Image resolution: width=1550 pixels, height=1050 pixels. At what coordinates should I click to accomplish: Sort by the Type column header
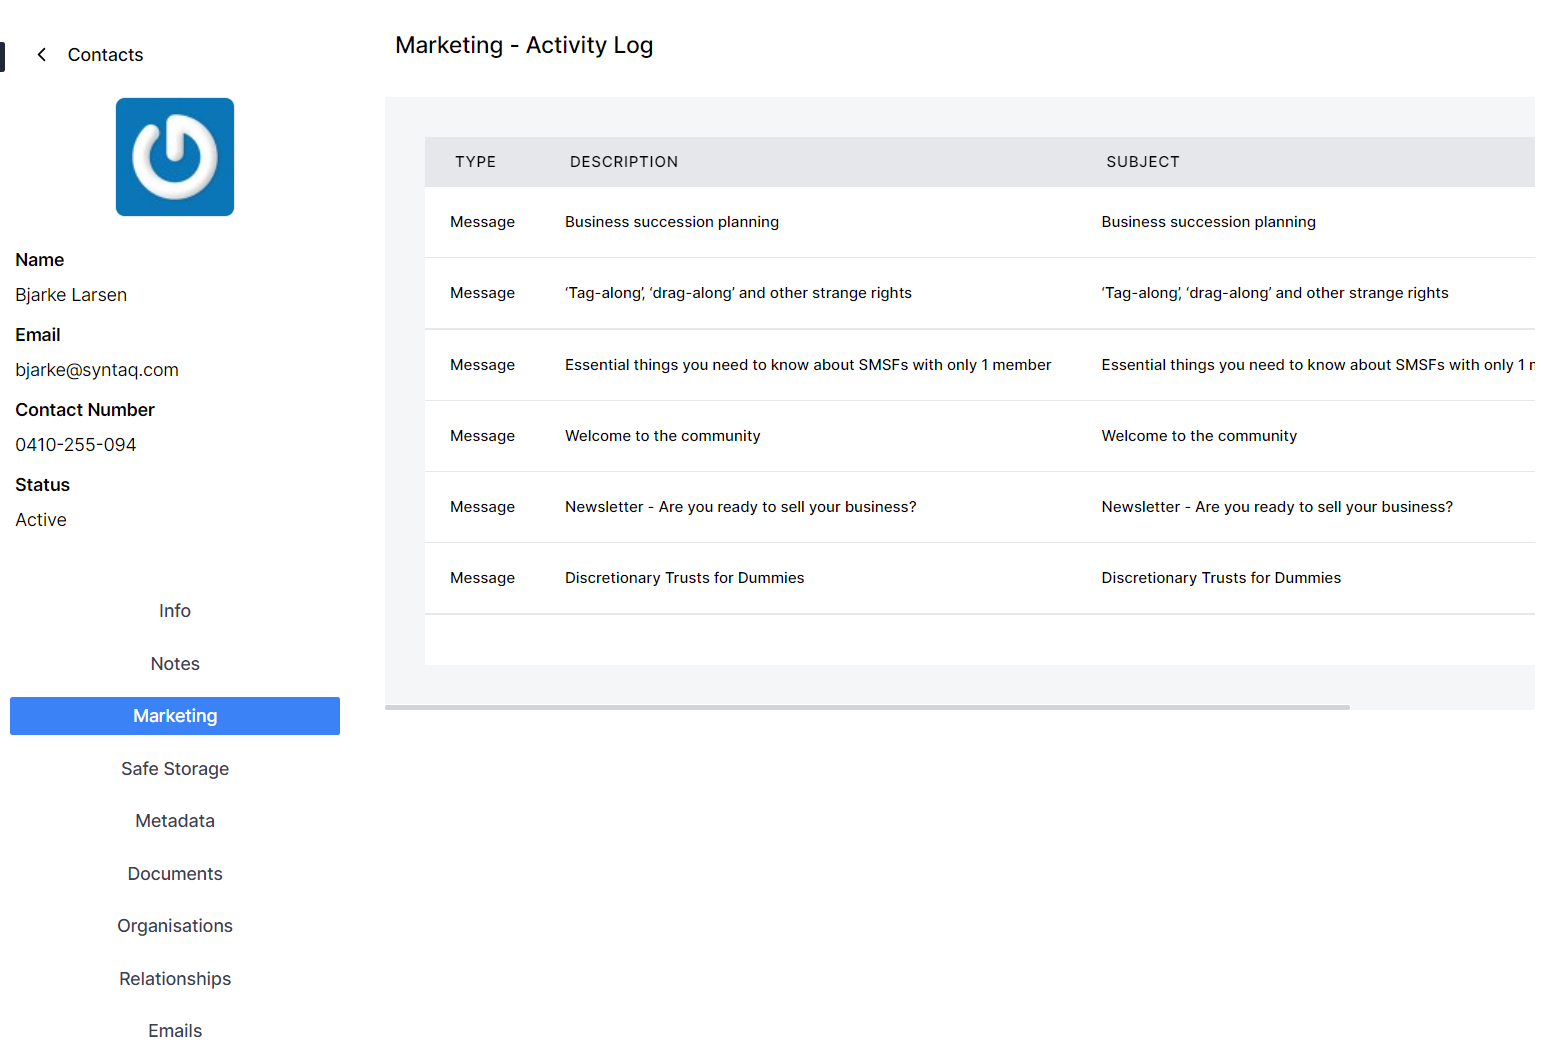coord(475,162)
